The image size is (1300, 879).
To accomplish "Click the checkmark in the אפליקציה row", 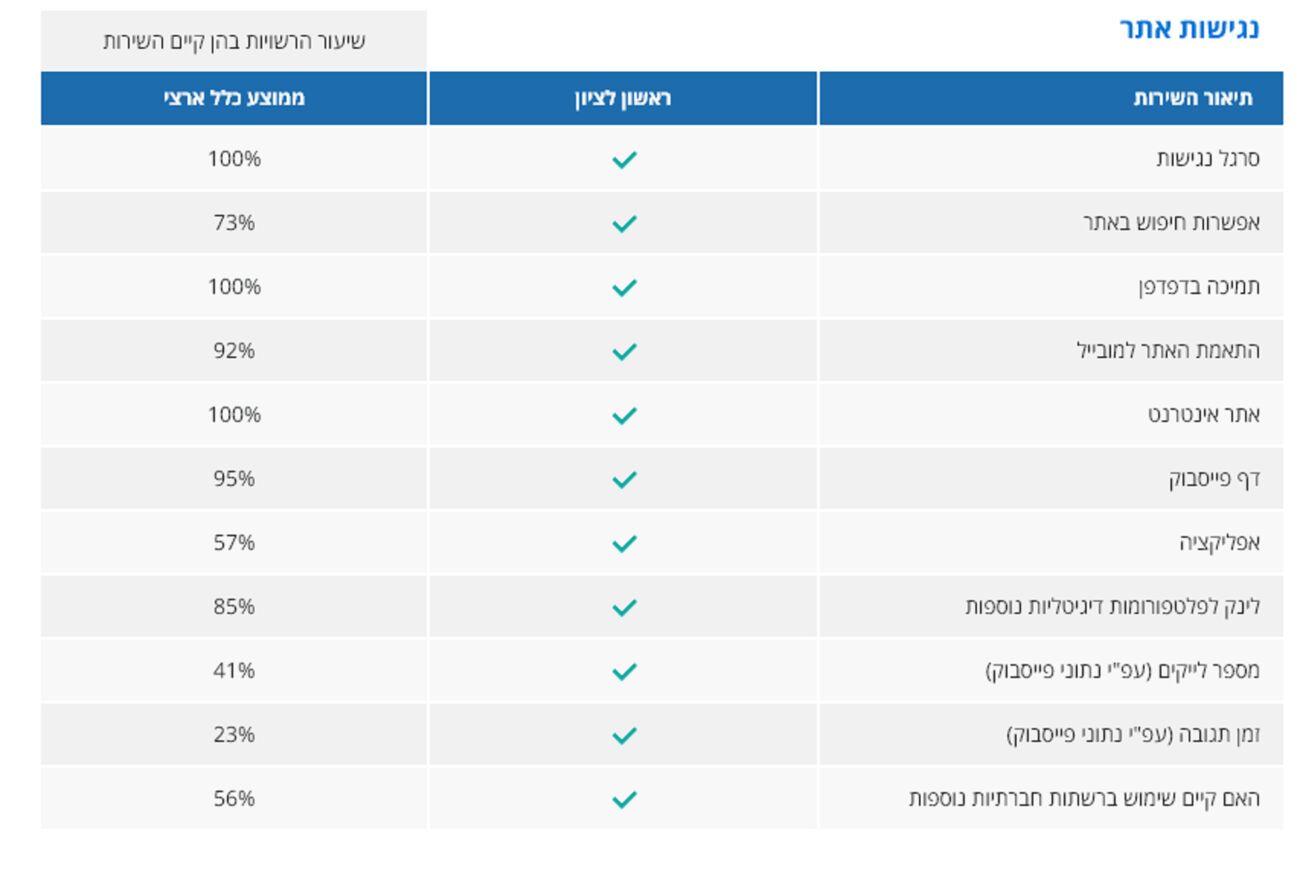I will pyautogui.click(x=624, y=543).
